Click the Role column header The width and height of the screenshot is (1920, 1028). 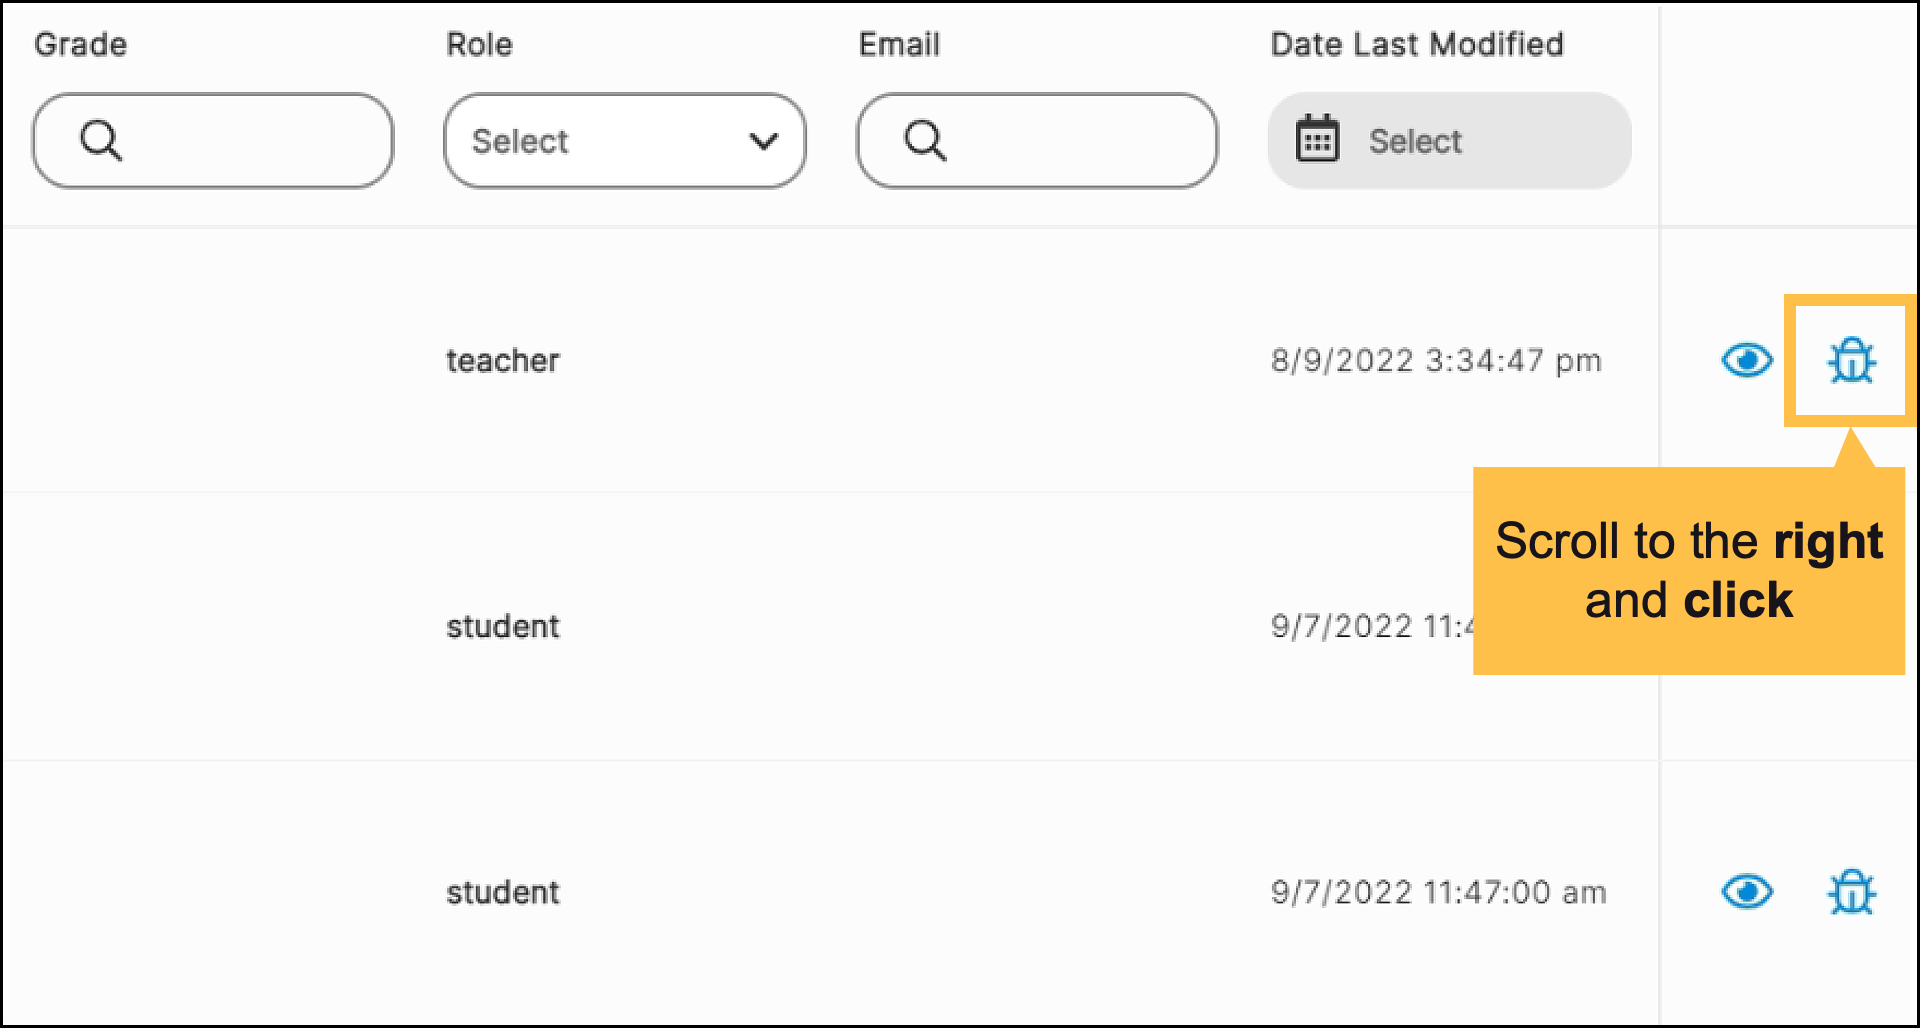(x=479, y=44)
